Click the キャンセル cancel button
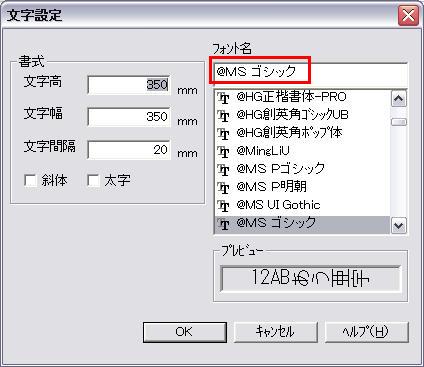Viewport: 424px width, 367px height. point(276,332)
